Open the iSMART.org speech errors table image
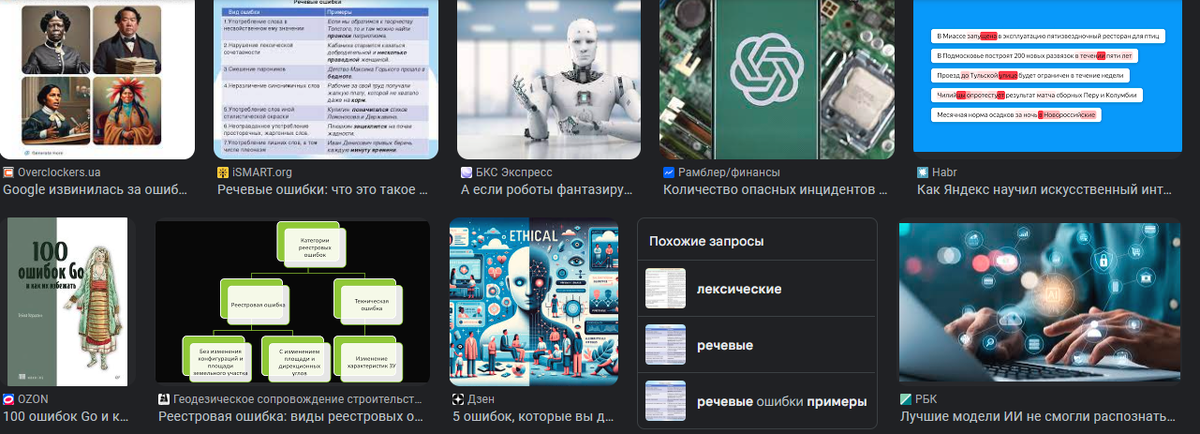The image size is (1200, 434). (x=327, y=79)
